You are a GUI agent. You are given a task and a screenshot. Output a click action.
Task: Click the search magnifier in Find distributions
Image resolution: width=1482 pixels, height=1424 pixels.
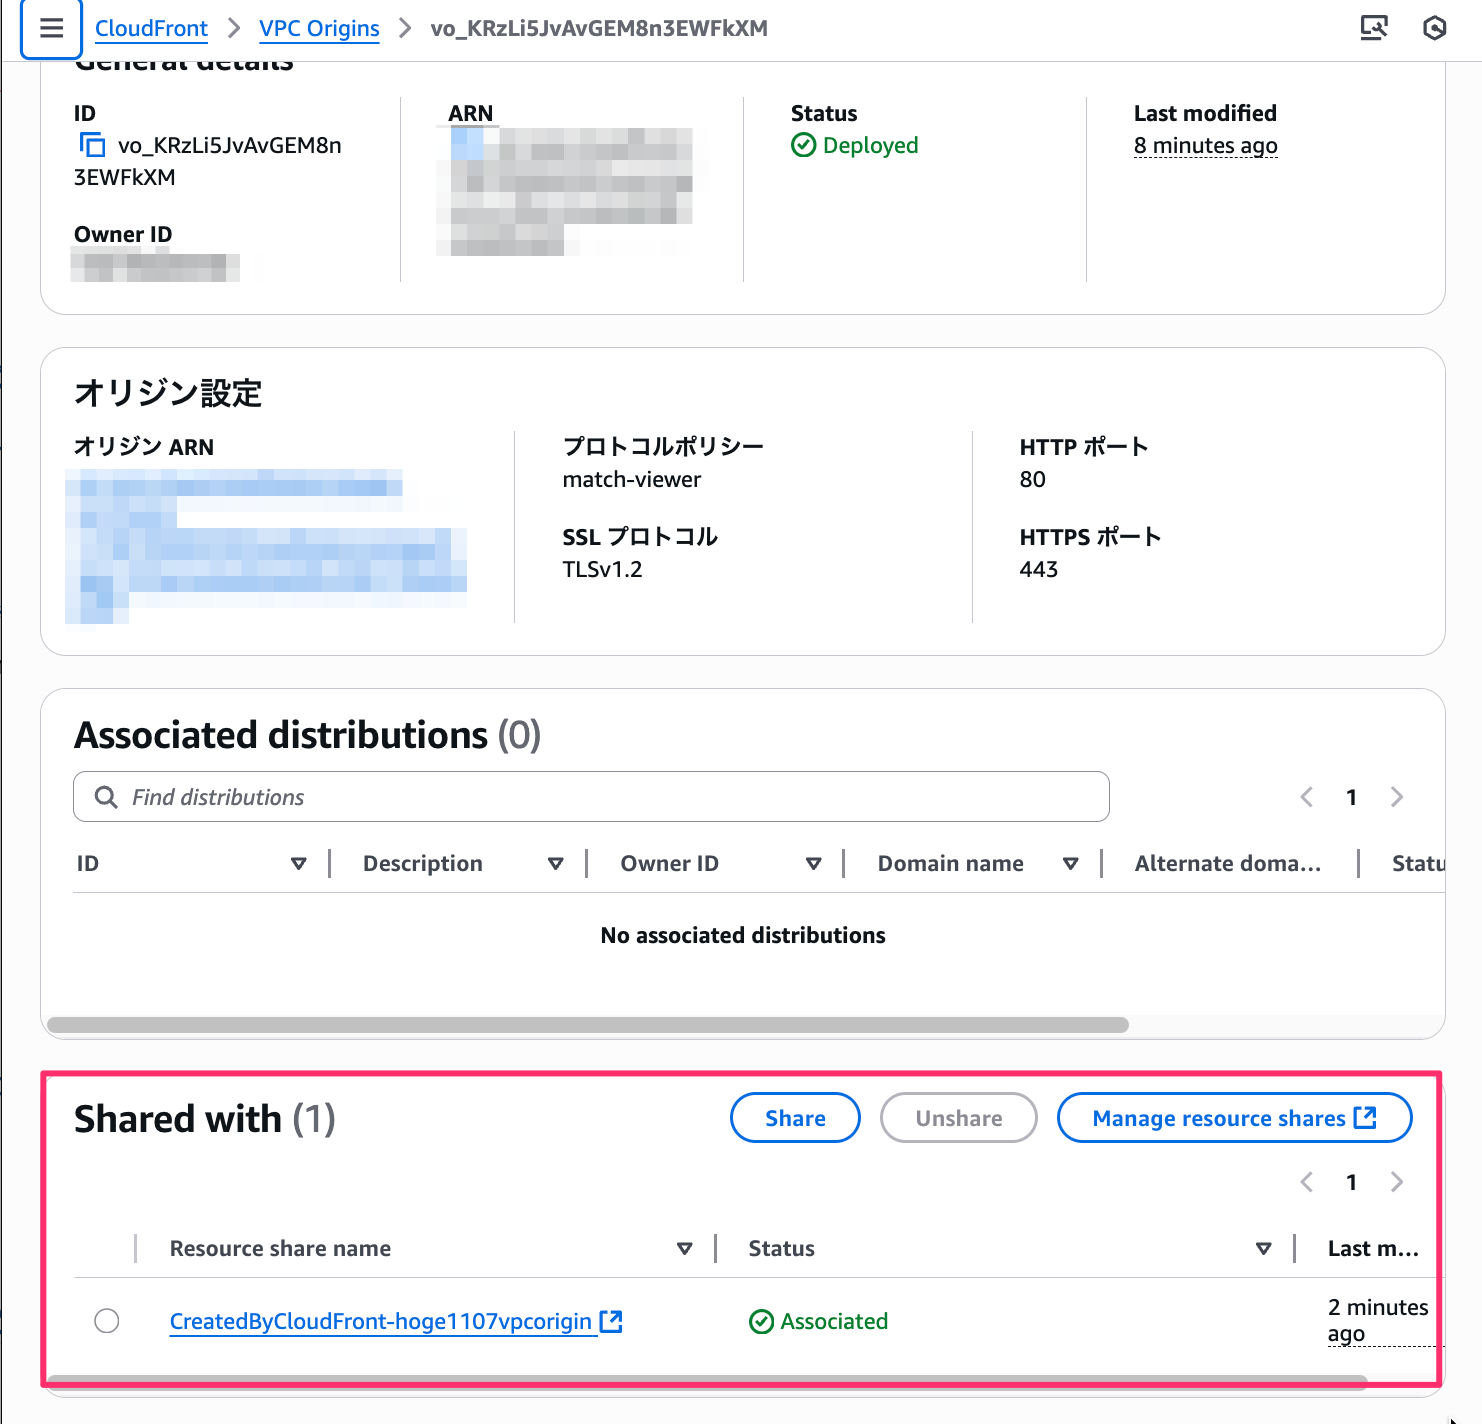pyautogui.click(x=106, y=797)
